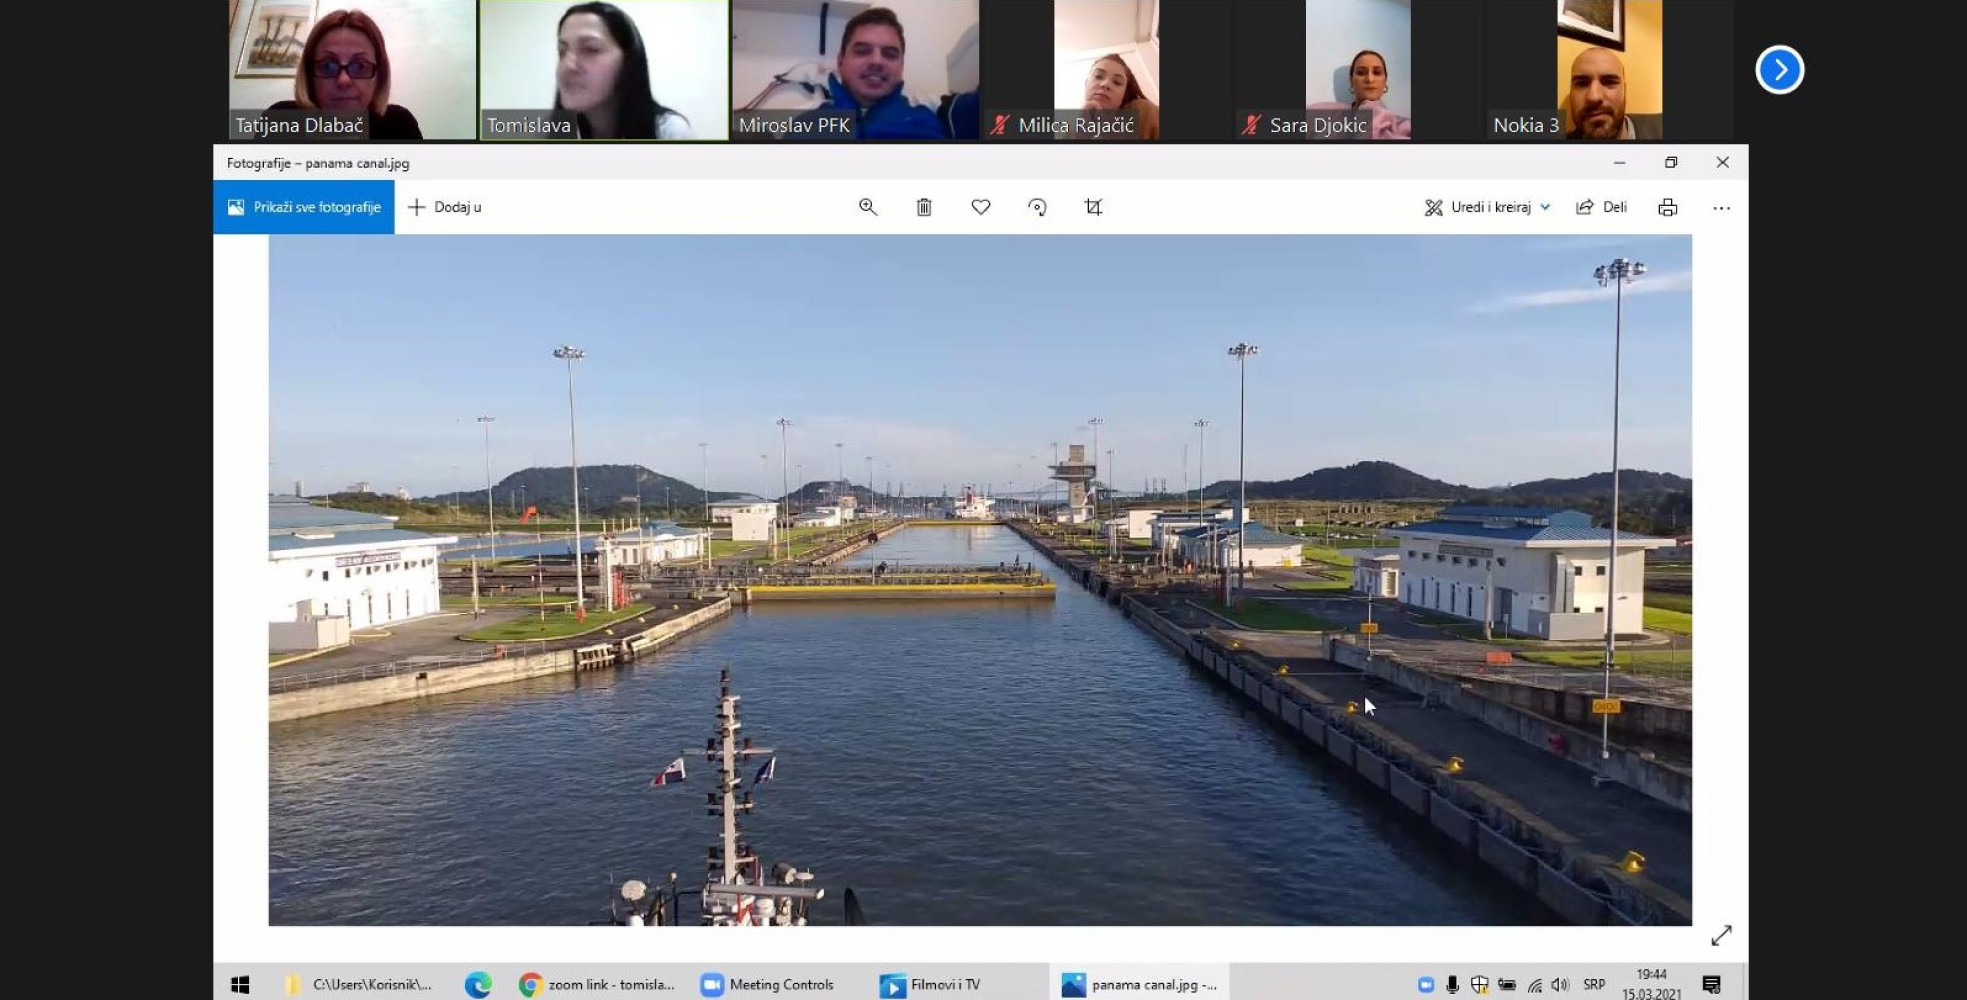The image size is (1967, 1000).
Task: Select Miroslav PFK's video thumbnail
Action: pyautogui.click(x=855, y=70)
